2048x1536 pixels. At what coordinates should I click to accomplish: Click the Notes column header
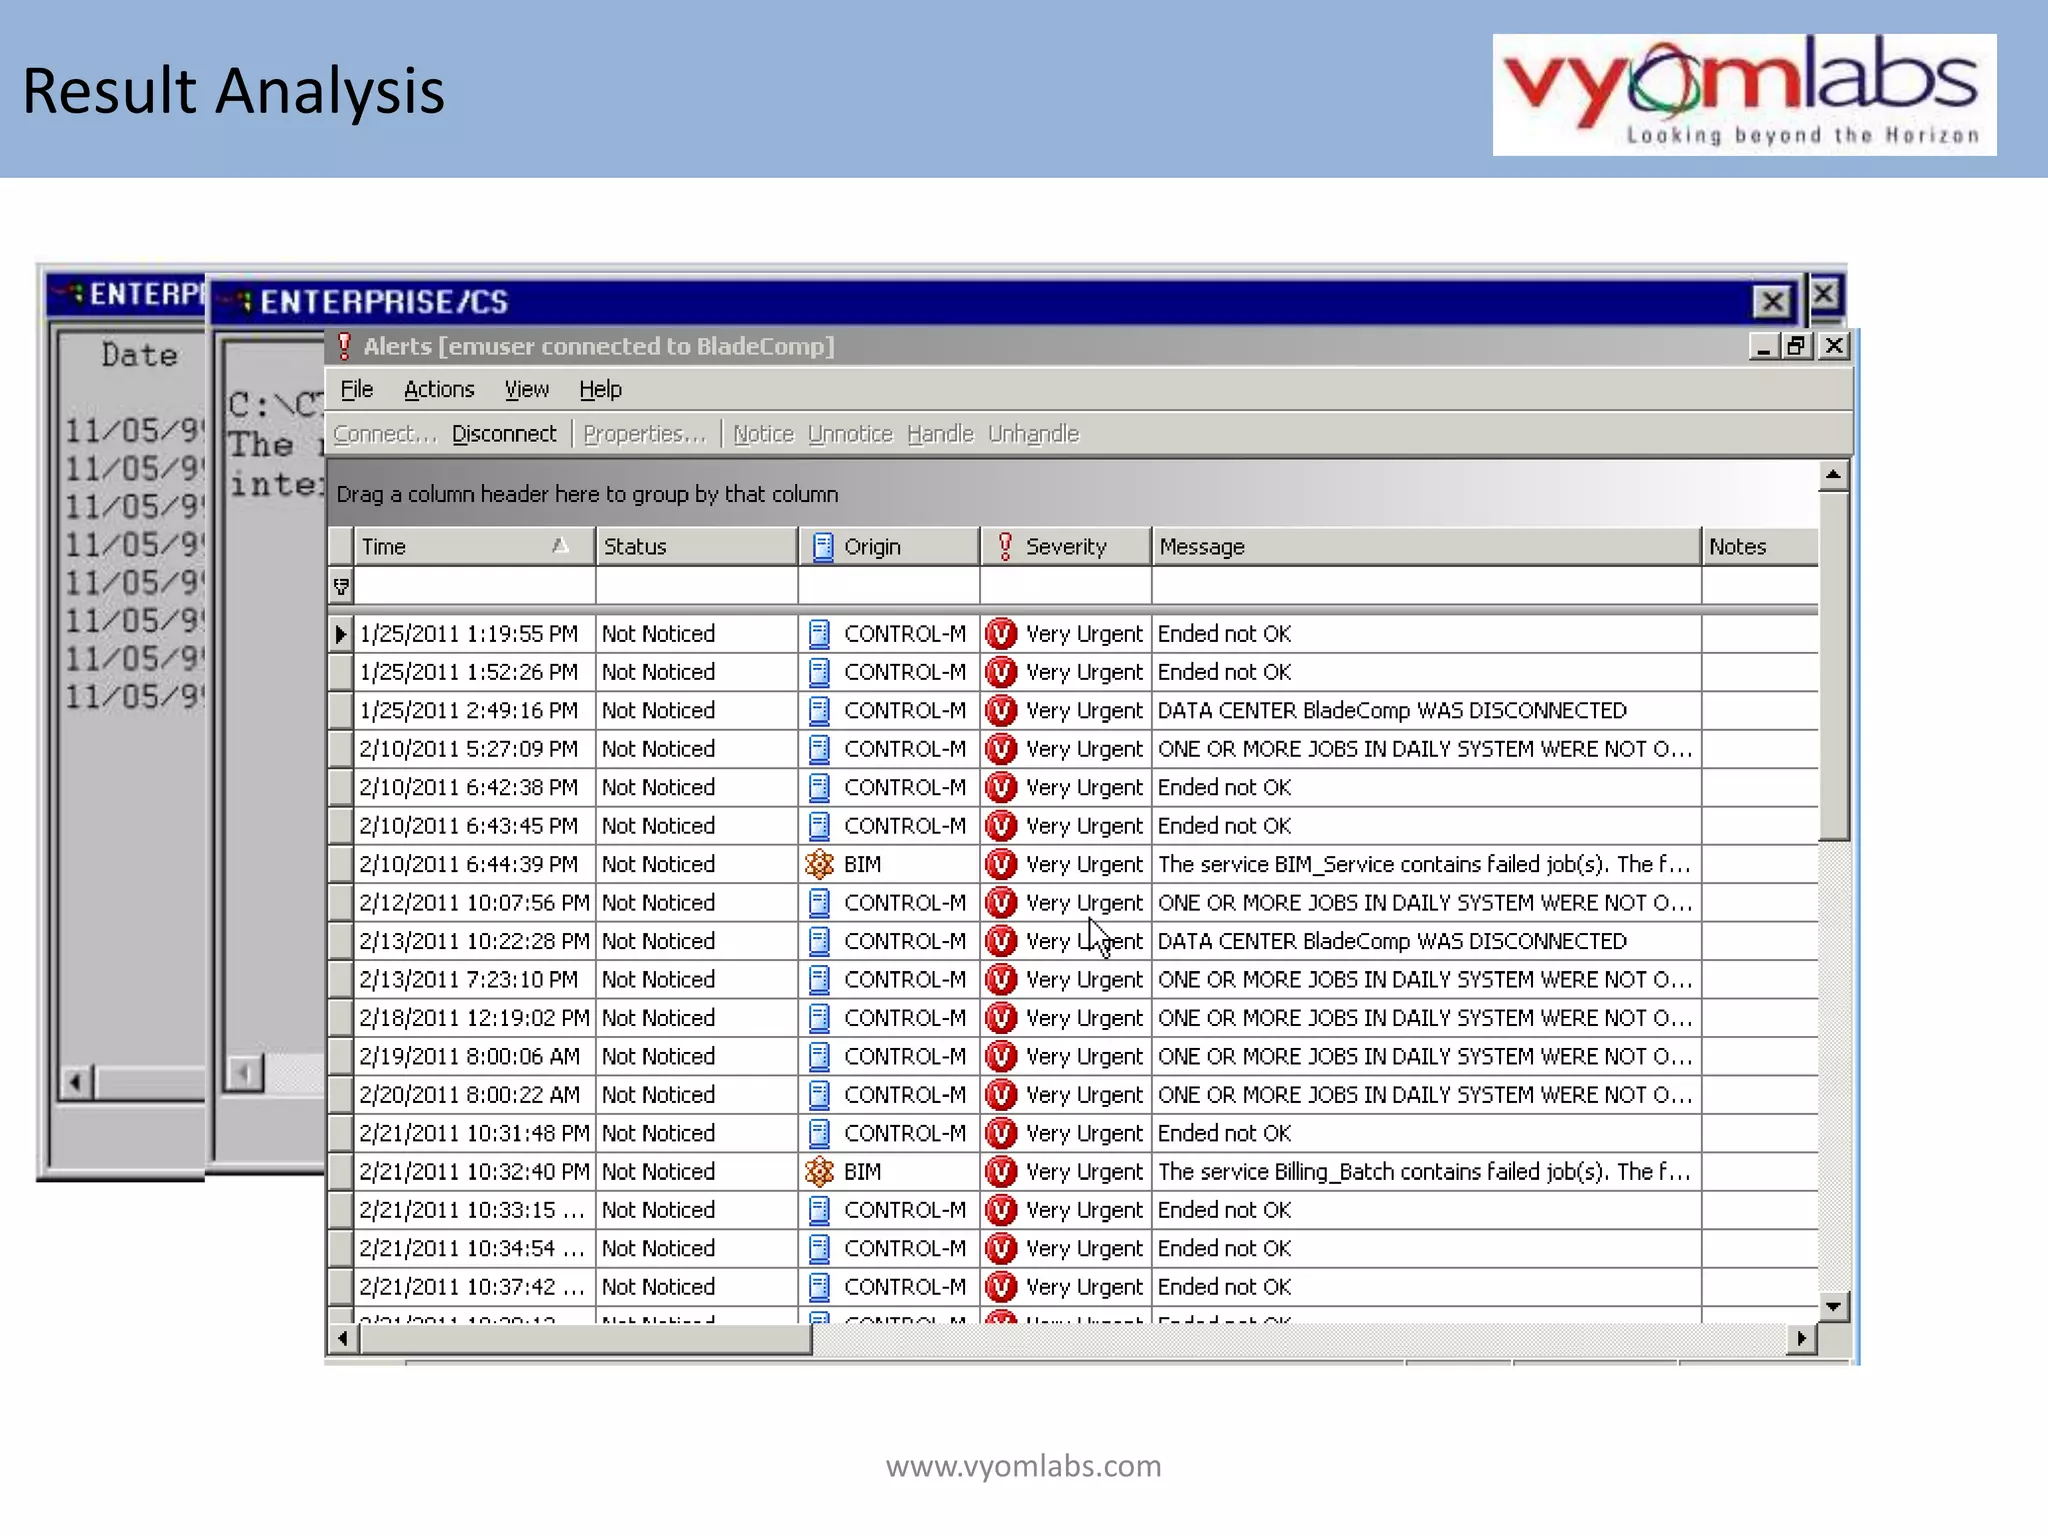[1760, 546]
